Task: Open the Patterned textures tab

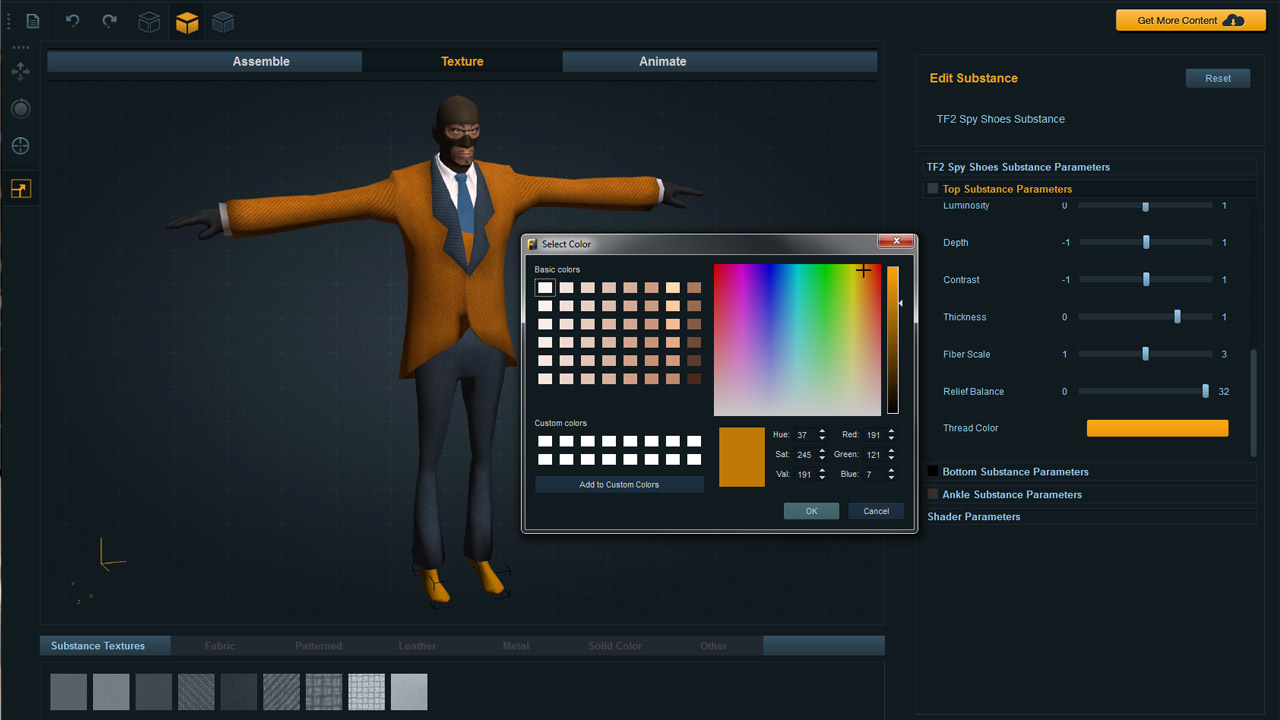Action: tap(318, 646)
